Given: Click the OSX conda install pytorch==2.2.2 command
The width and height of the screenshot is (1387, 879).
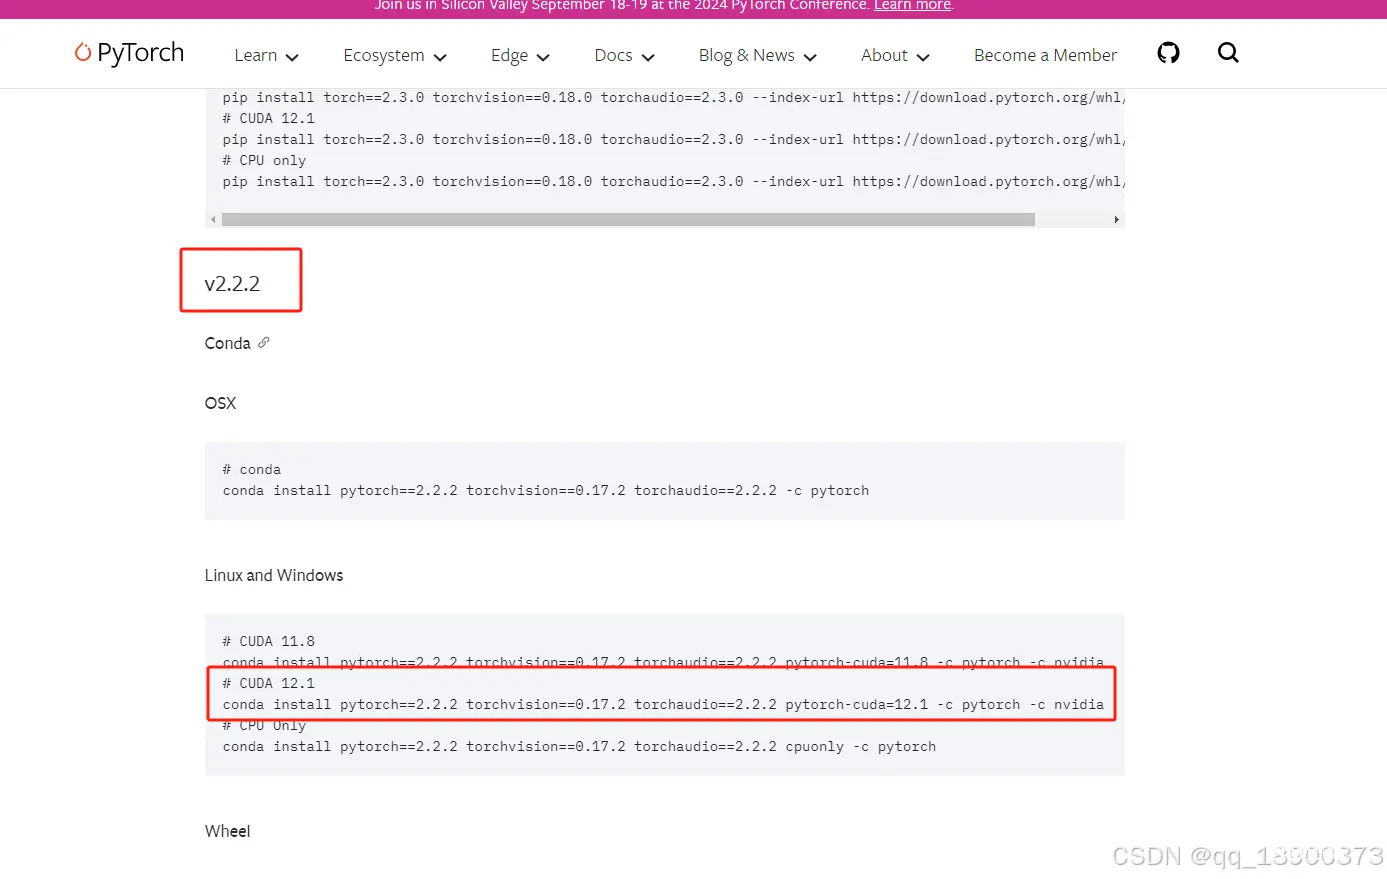Looking at the screenshot, I should tap(546, 491).
